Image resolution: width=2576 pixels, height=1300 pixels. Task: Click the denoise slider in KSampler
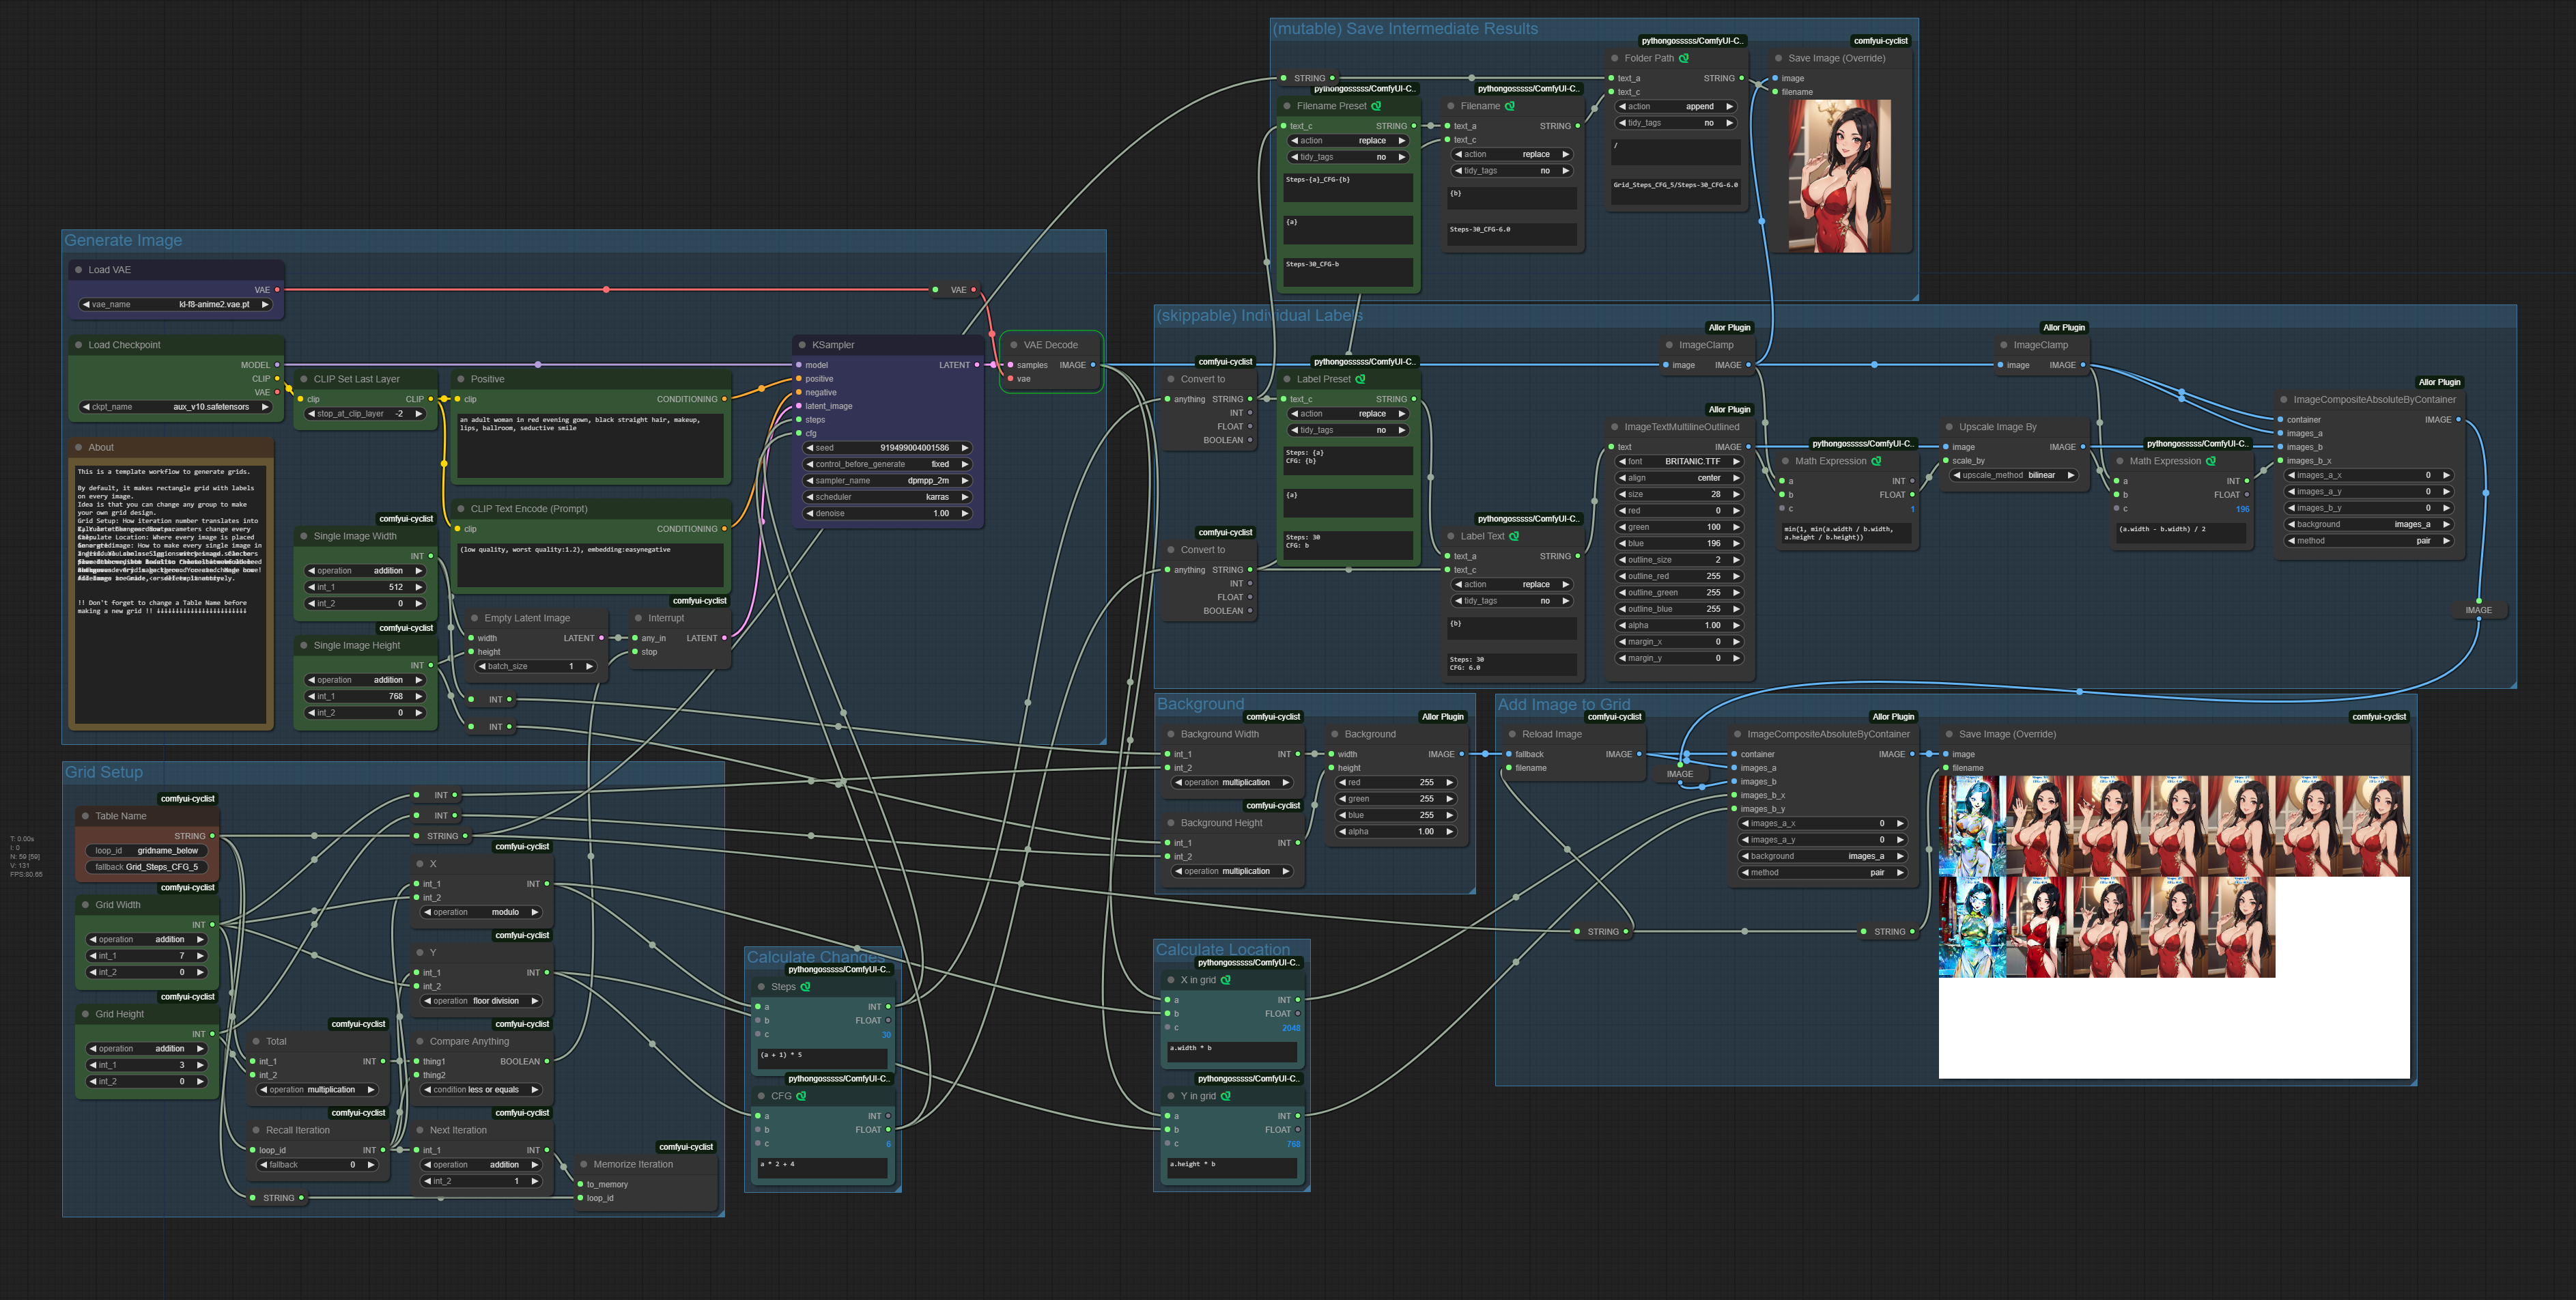point(888,513)
